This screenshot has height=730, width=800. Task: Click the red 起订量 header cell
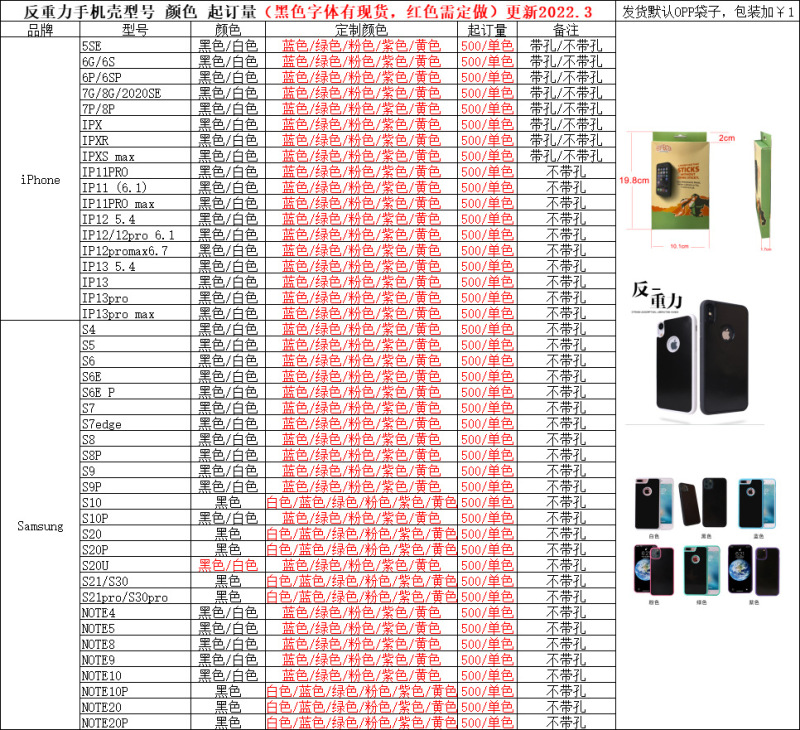pos(487,30)
